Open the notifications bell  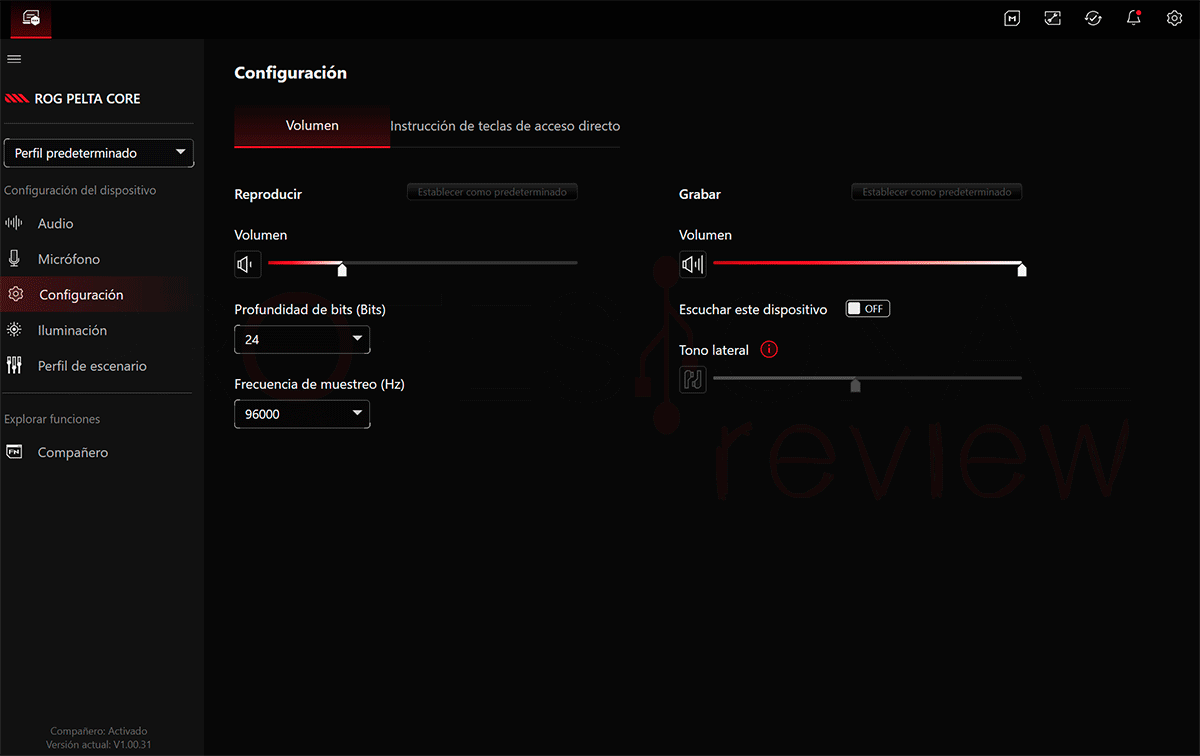click(1133, 18)
